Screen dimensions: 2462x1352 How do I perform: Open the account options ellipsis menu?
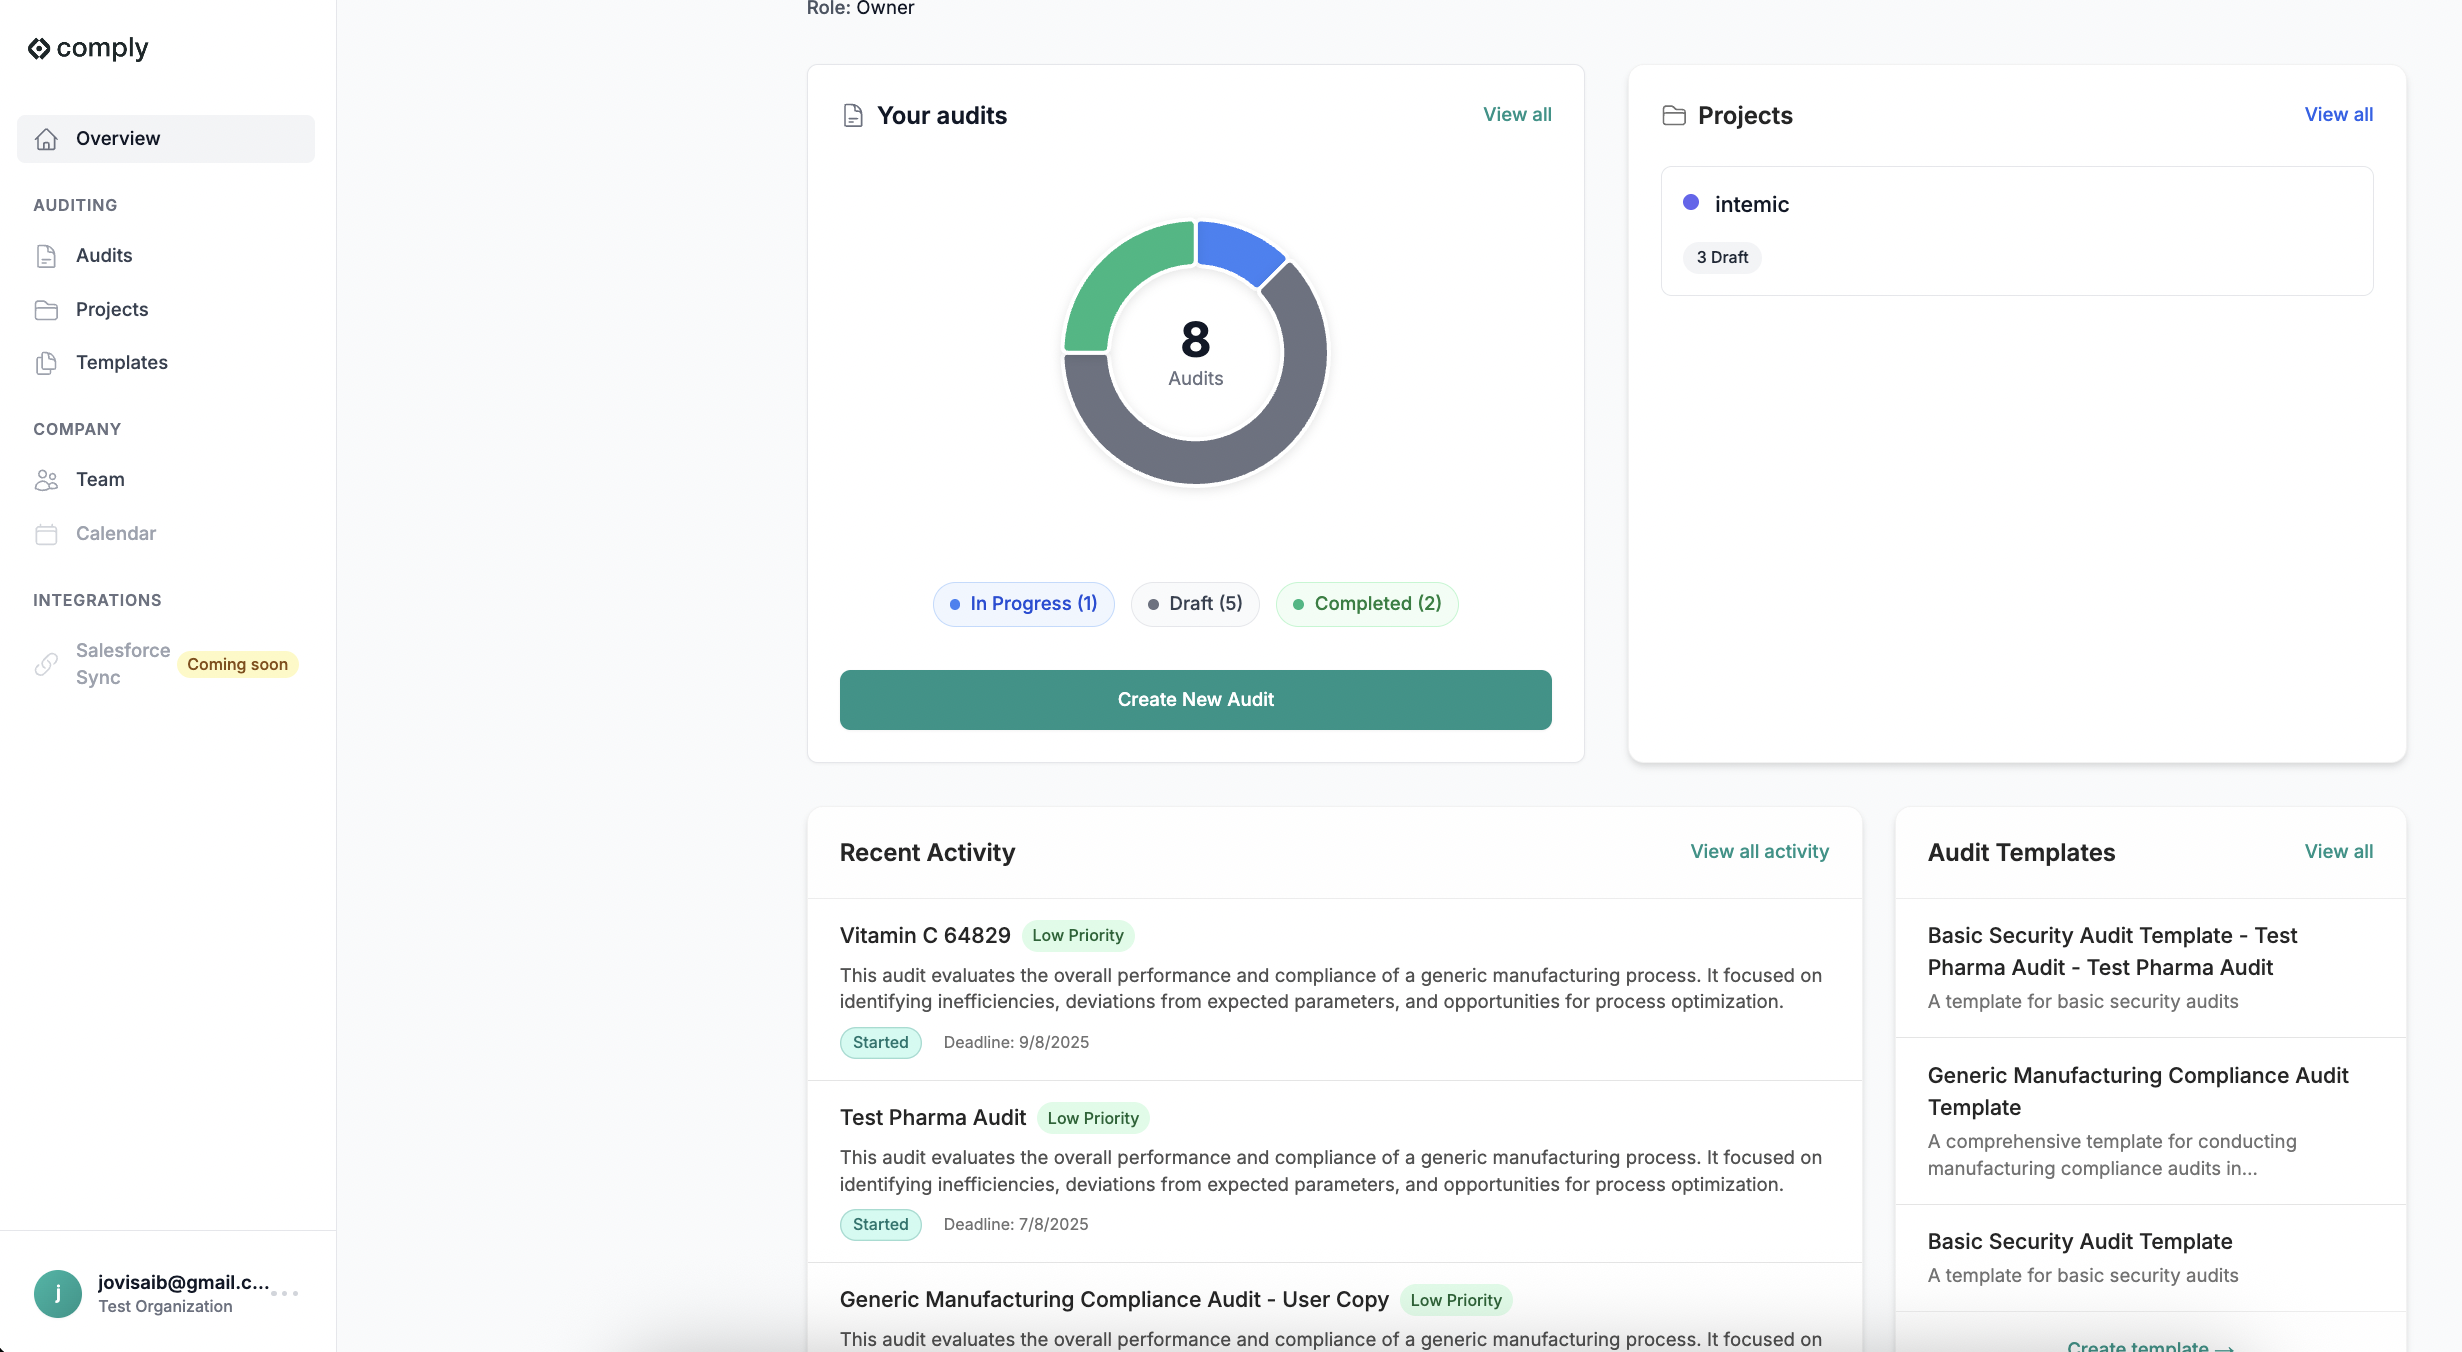tap(286, 1293)
